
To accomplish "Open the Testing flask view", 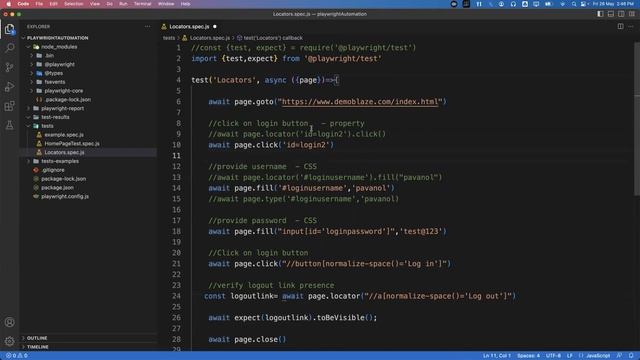I will pyautogui.click(x=9, y=125).
